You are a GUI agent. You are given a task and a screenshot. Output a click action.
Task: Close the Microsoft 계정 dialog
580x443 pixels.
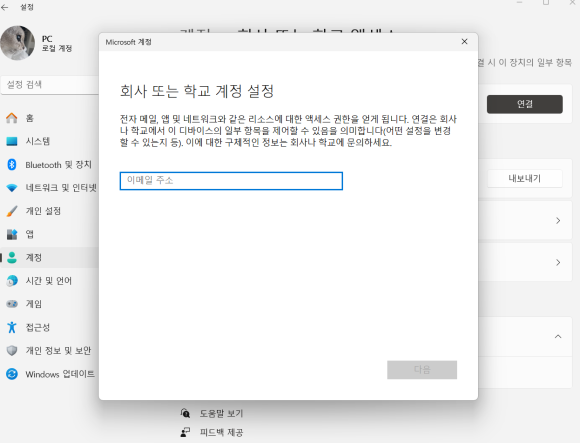465,42
